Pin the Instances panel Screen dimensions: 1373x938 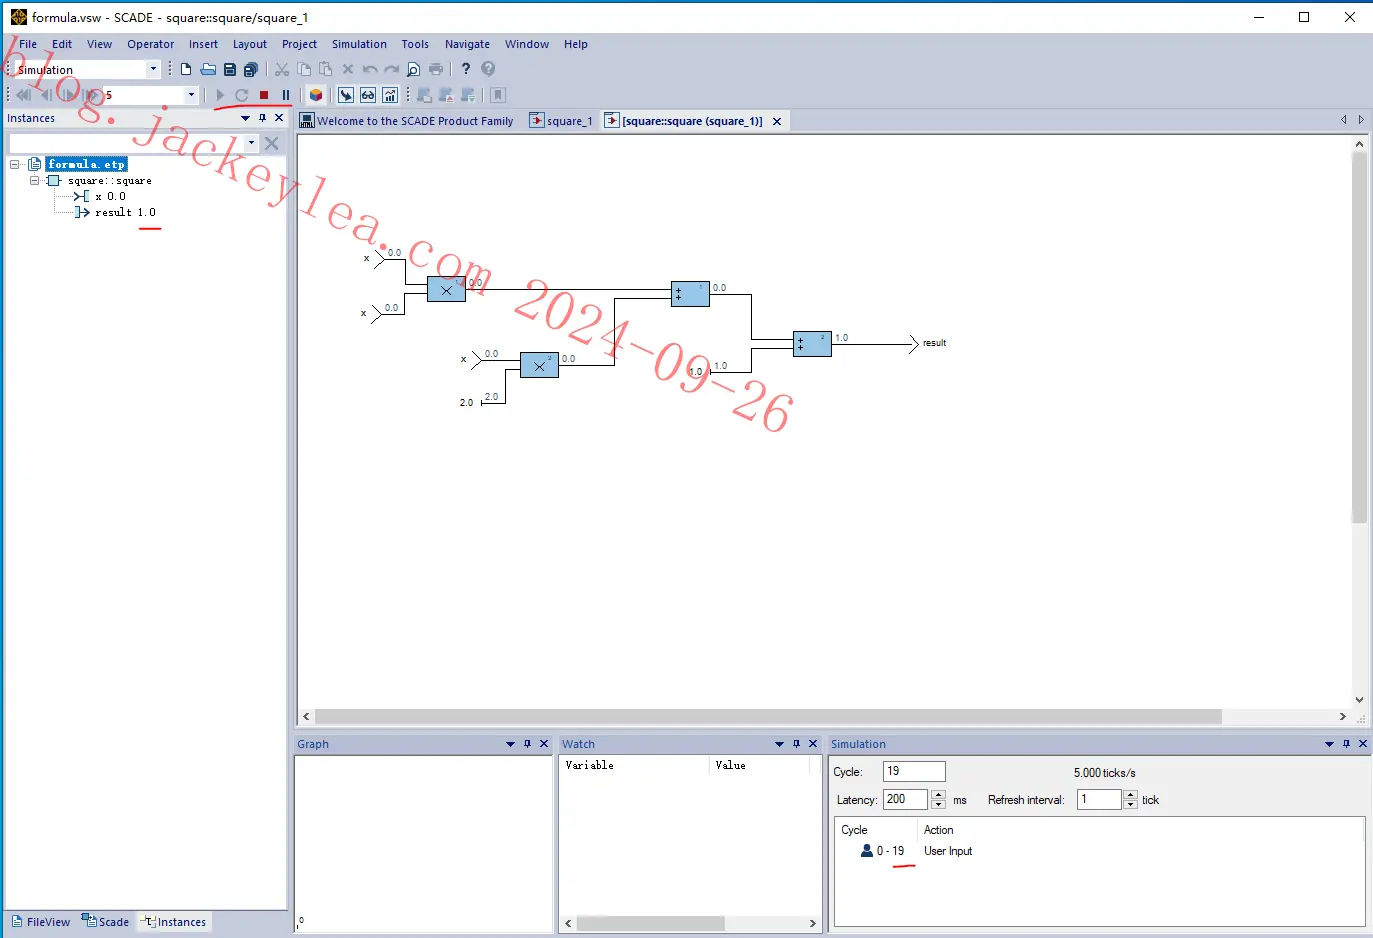[263, 118]
